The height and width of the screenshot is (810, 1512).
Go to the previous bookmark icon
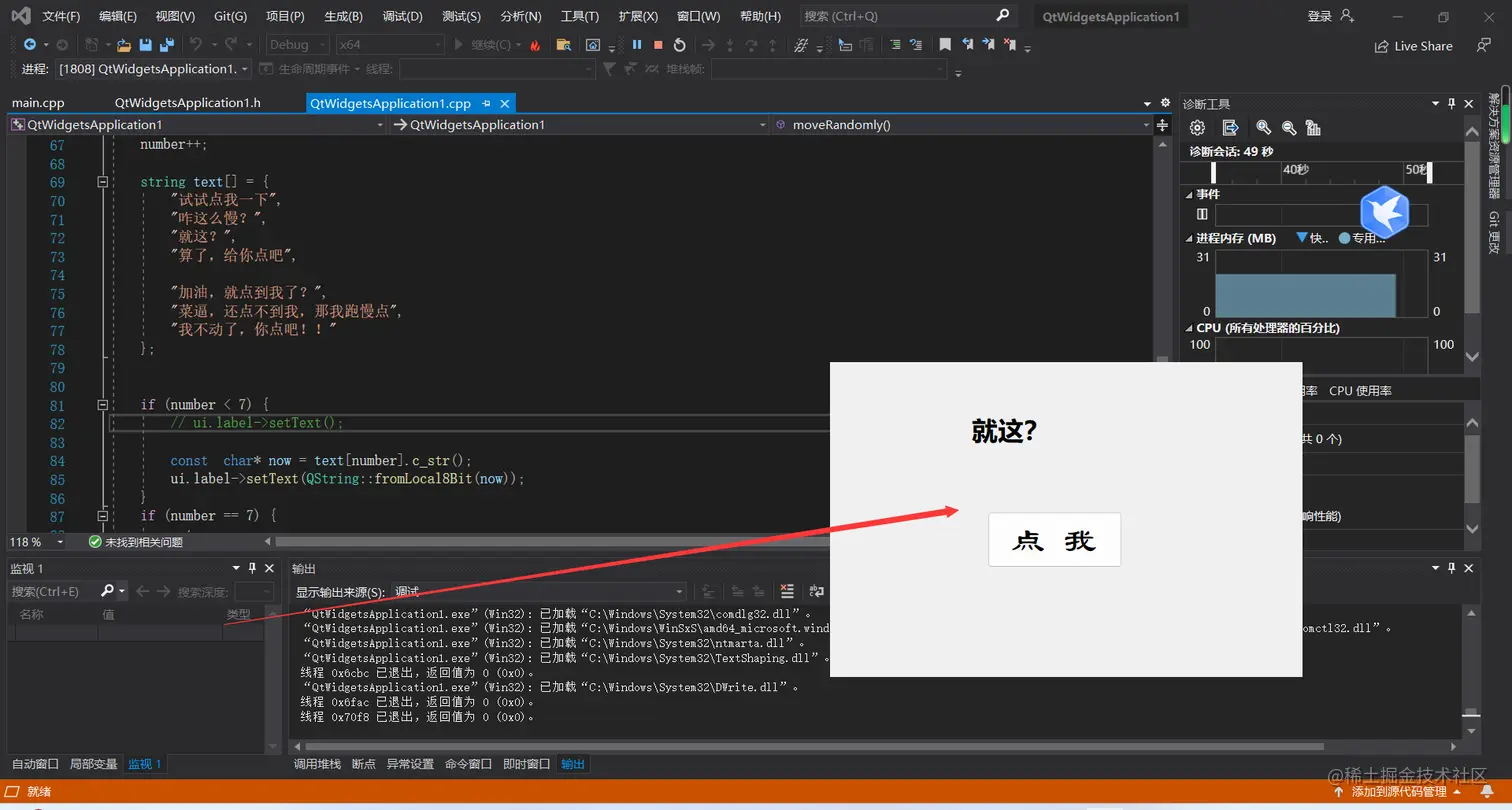pos(968,45)
